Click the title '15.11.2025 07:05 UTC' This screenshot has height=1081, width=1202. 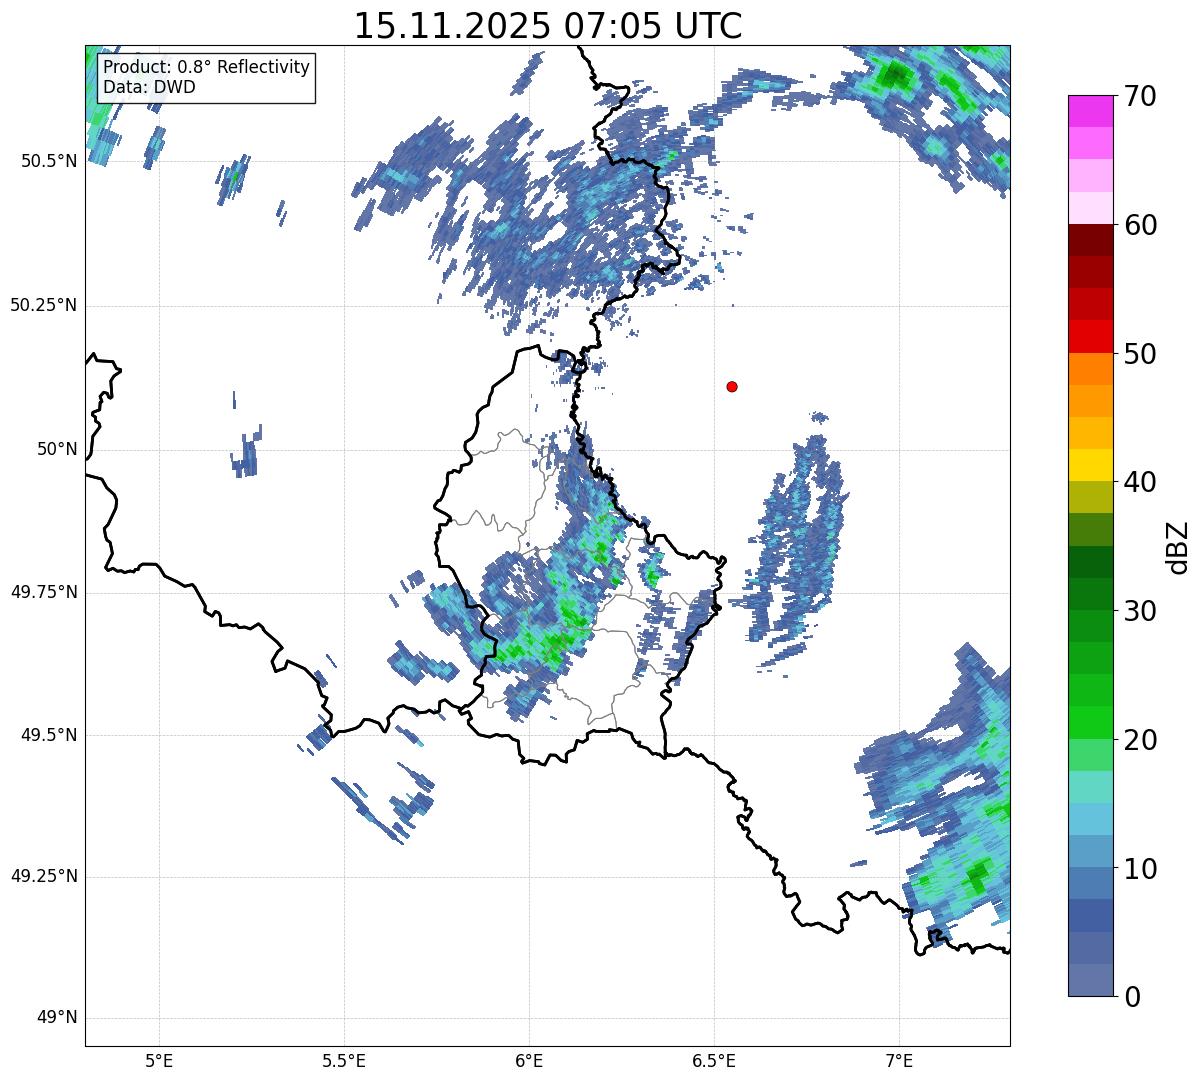click(x=548, y=26)
